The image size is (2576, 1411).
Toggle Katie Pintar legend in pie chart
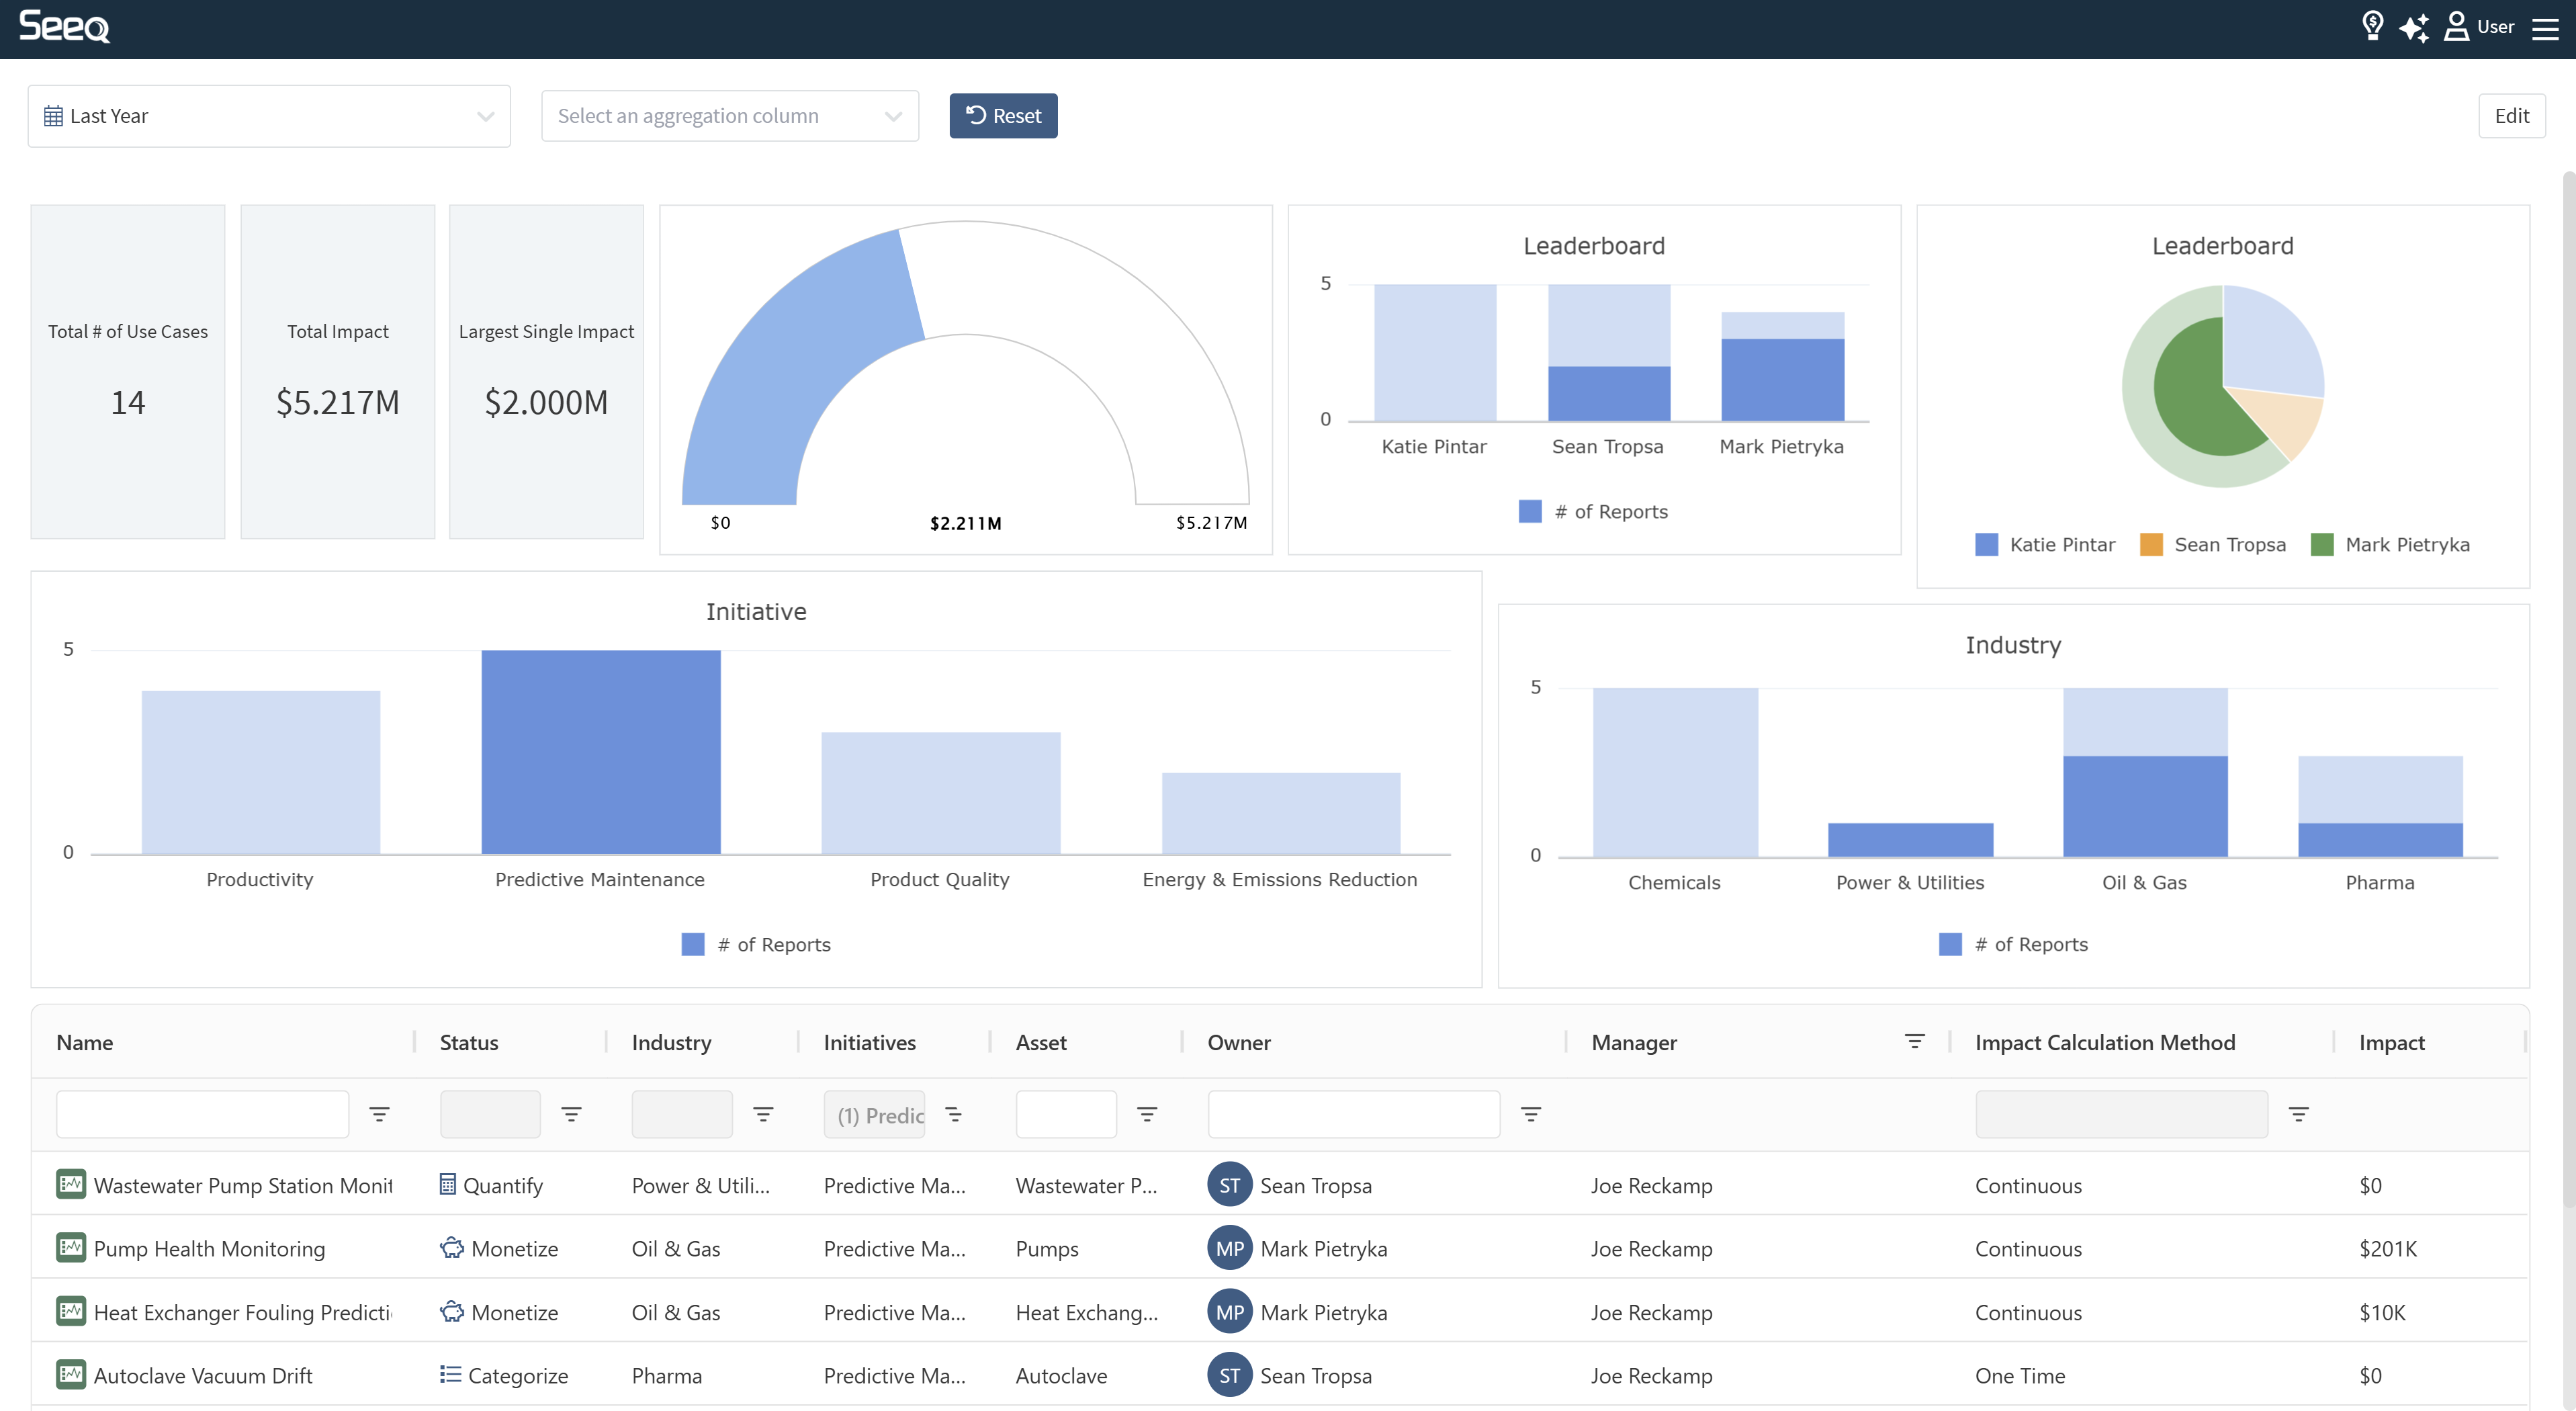click(2045, 545)
